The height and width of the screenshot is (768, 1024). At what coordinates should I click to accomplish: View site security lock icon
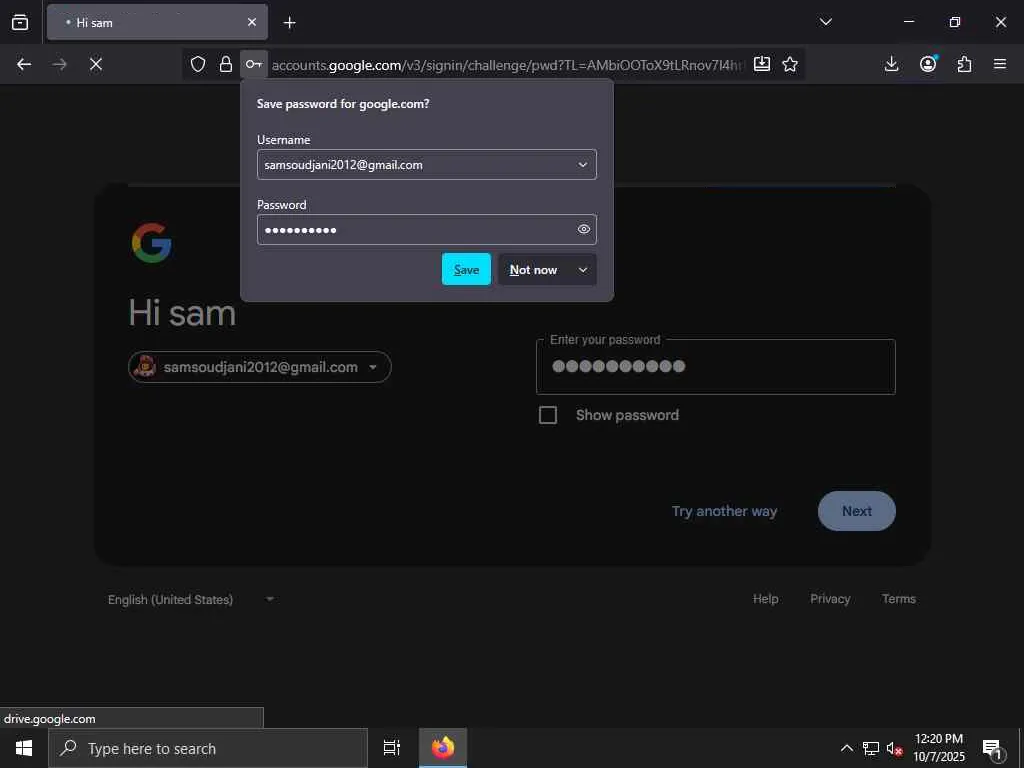(225, 64)
